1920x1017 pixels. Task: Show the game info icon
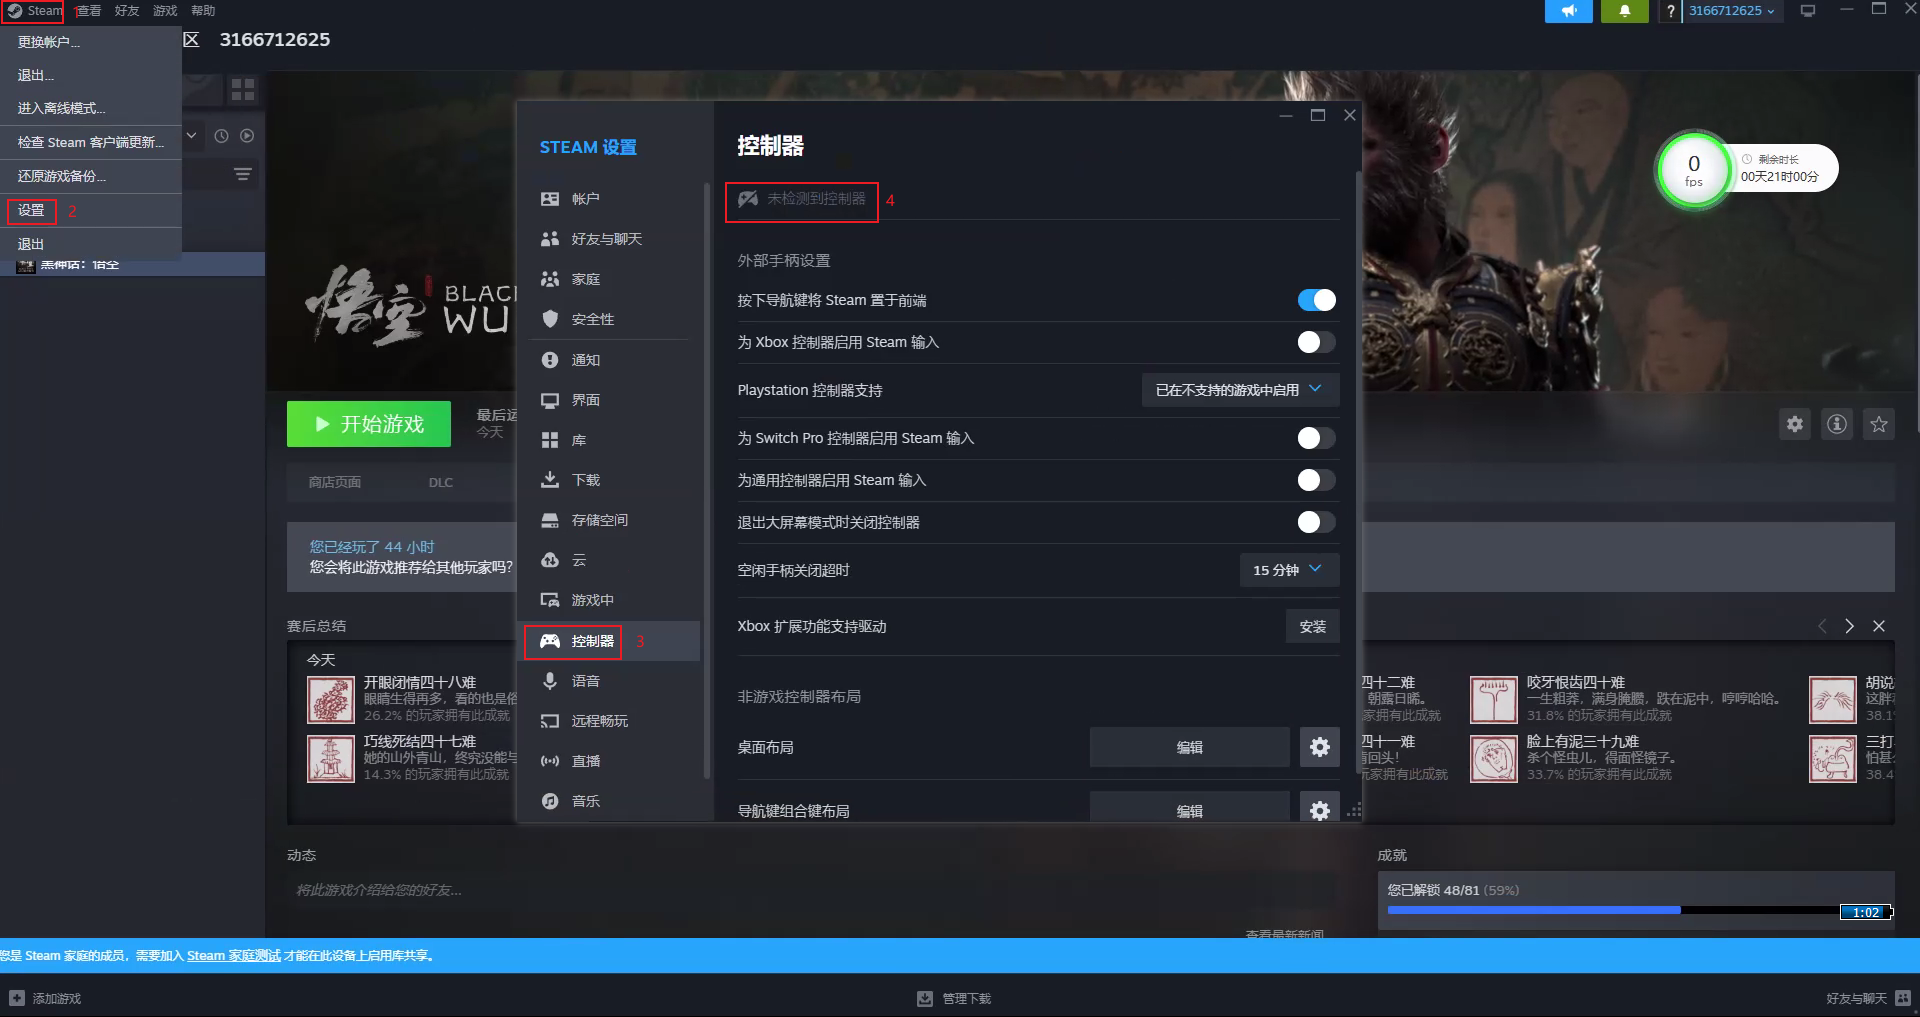[x=1837, y=424]
